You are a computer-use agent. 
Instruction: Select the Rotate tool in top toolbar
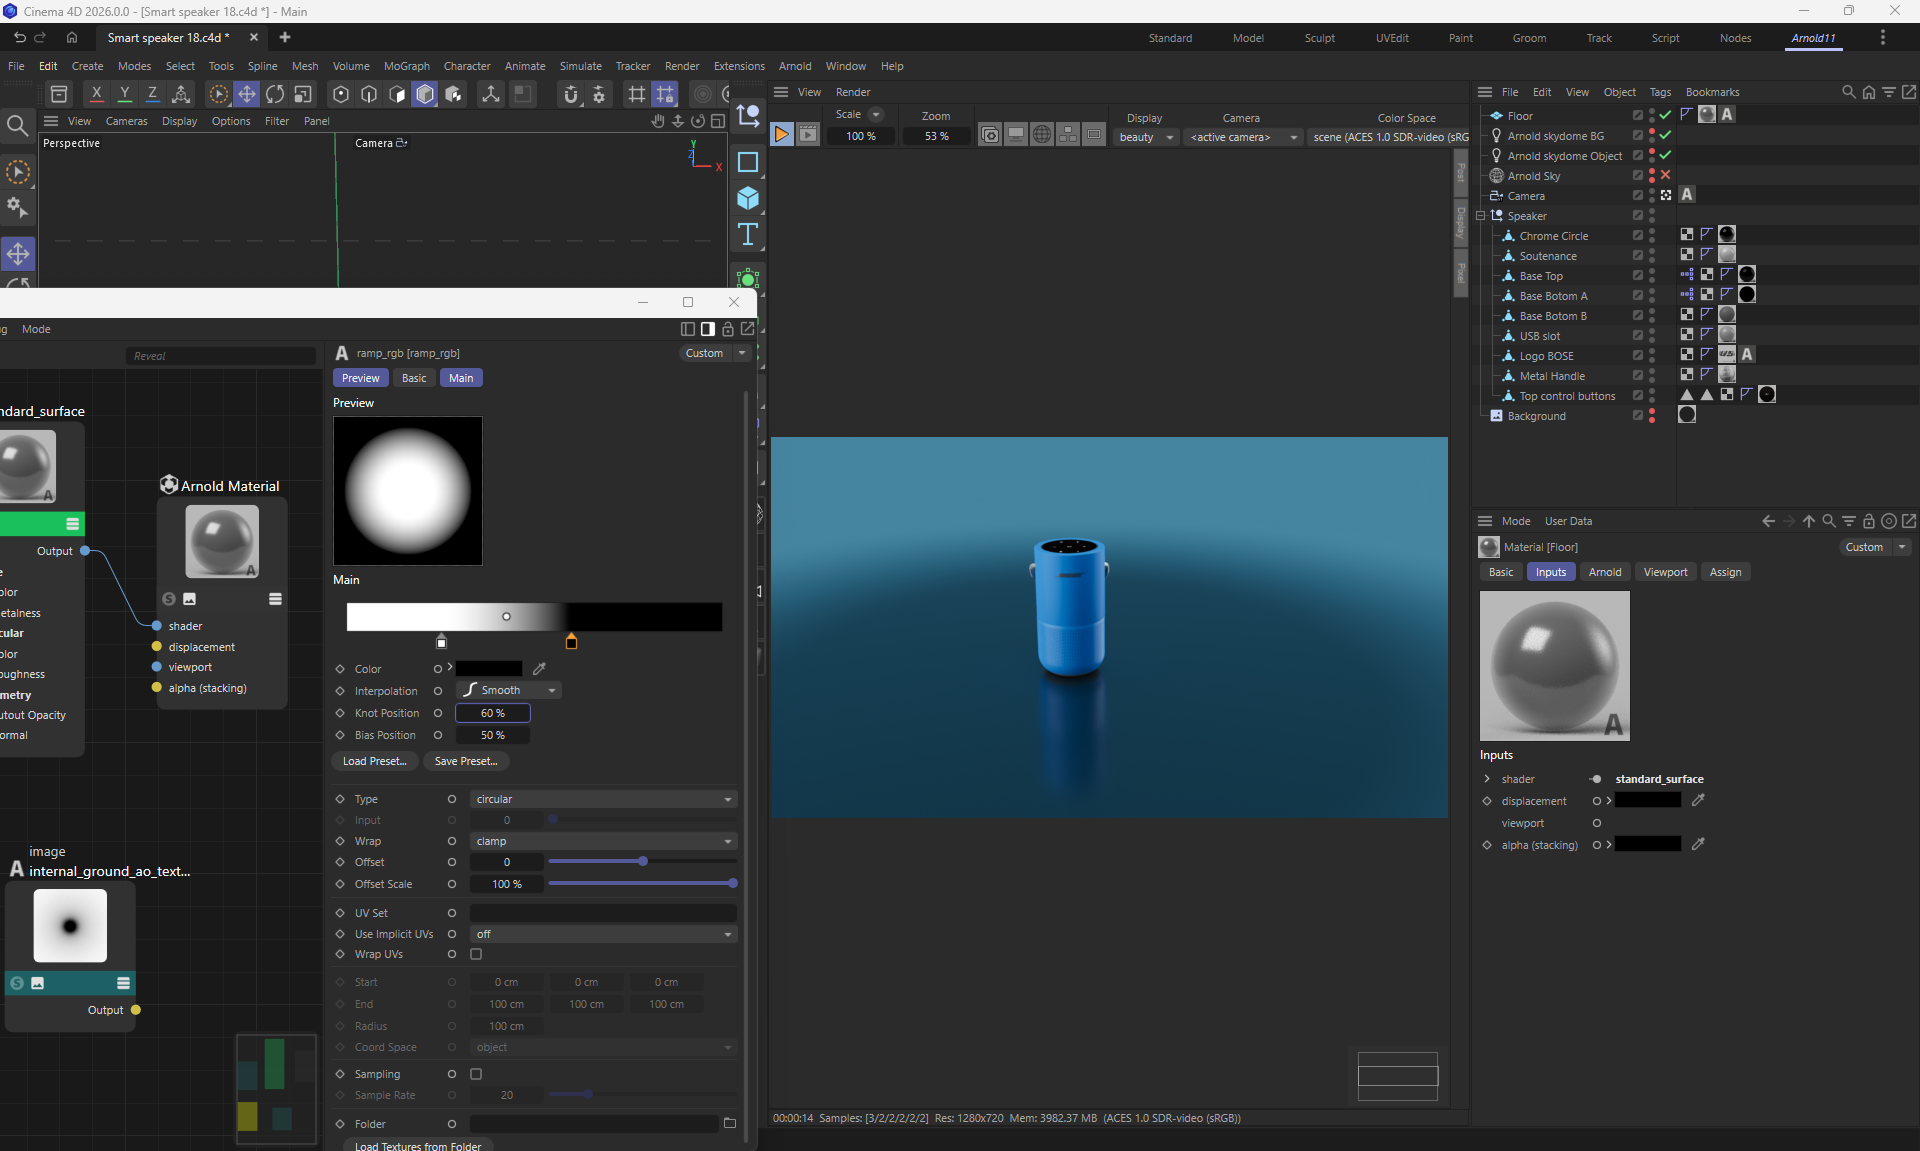(275, 94)
